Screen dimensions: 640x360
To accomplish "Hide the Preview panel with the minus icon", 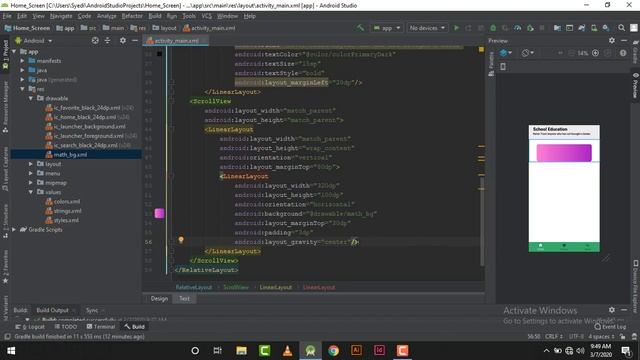I will (x=624, y=40).
